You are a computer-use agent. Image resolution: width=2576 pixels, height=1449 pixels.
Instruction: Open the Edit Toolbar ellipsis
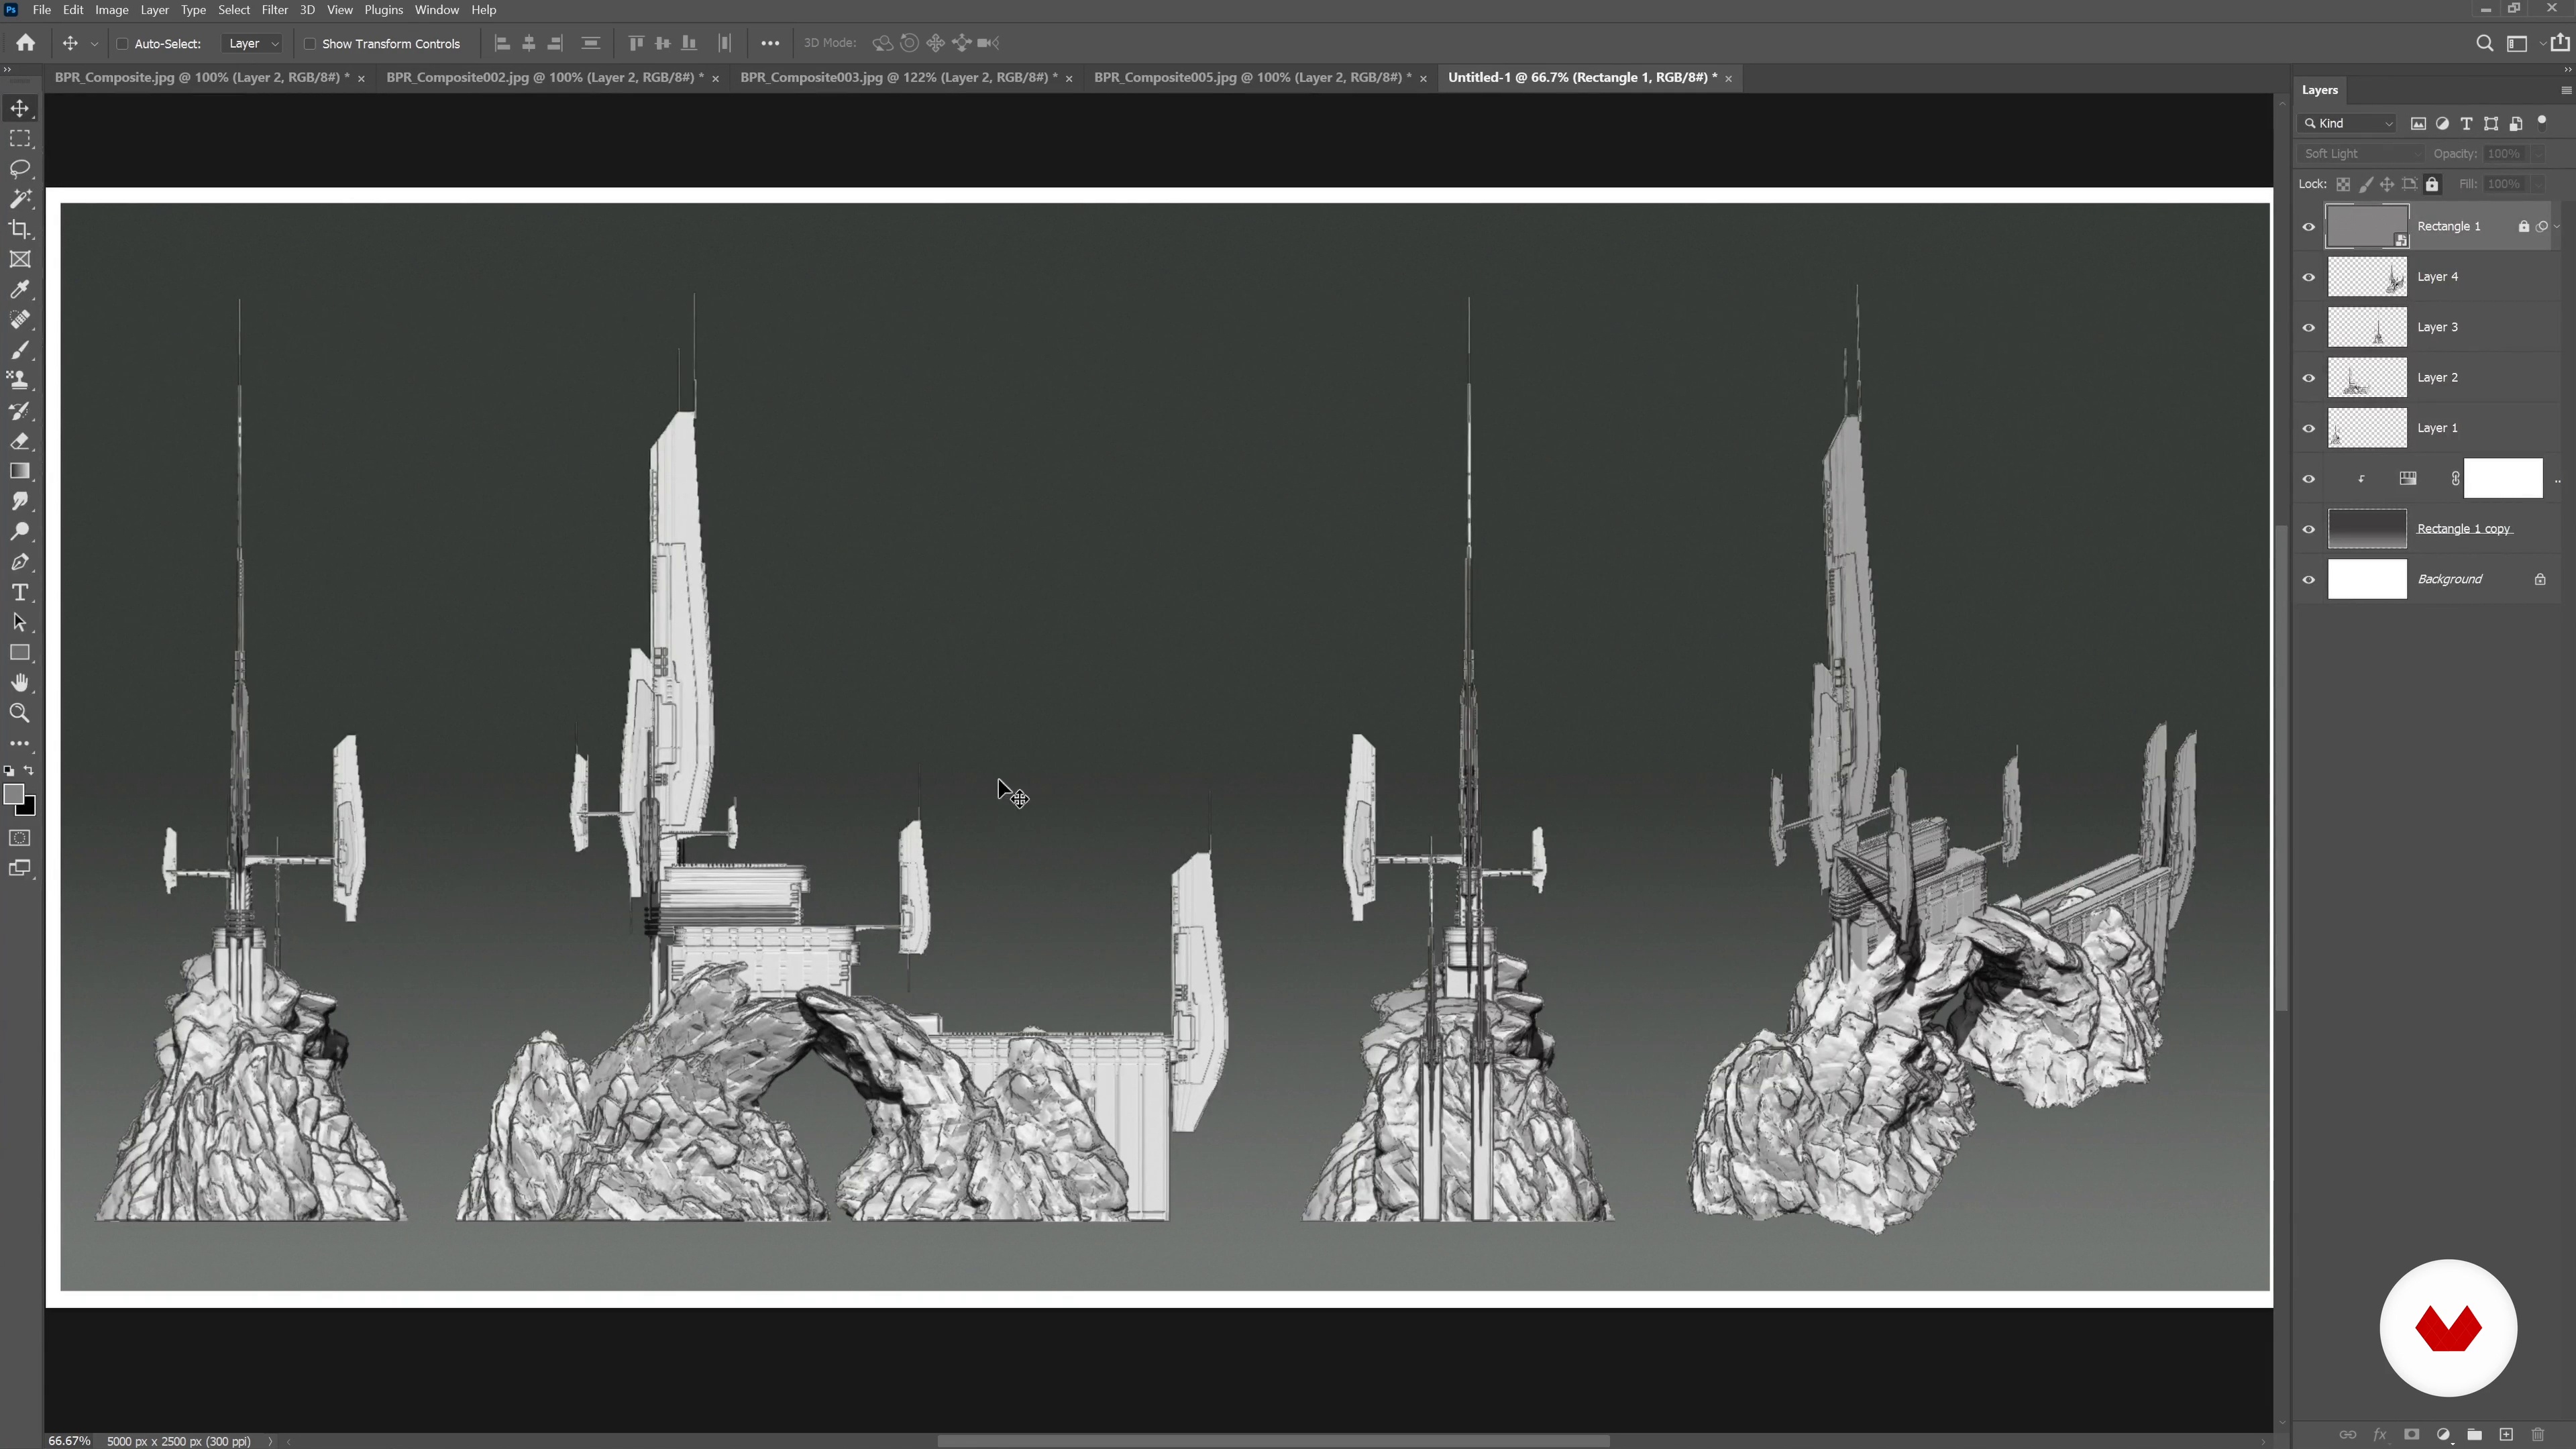20,743
